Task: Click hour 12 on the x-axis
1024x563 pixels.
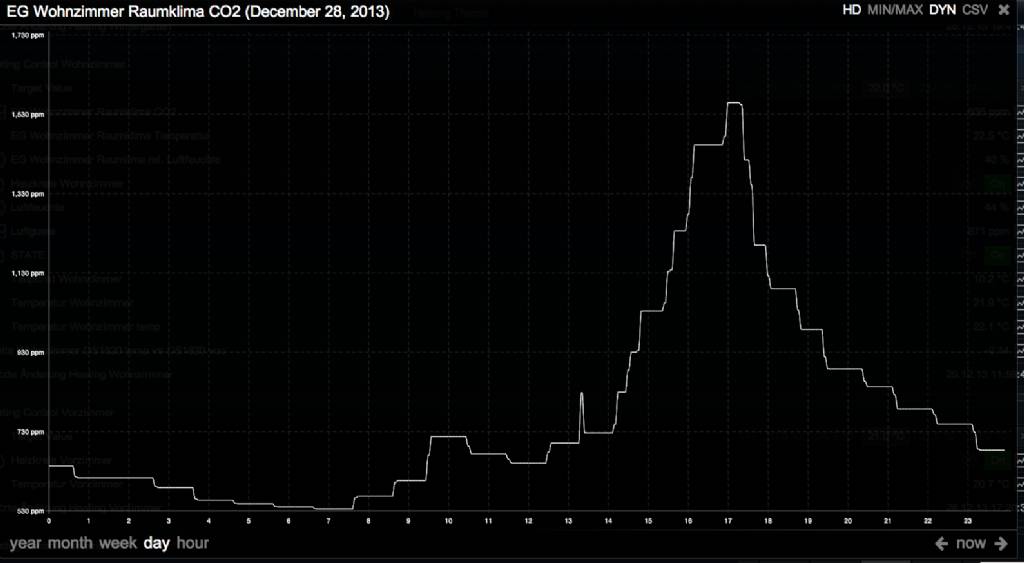Action: 528,520
